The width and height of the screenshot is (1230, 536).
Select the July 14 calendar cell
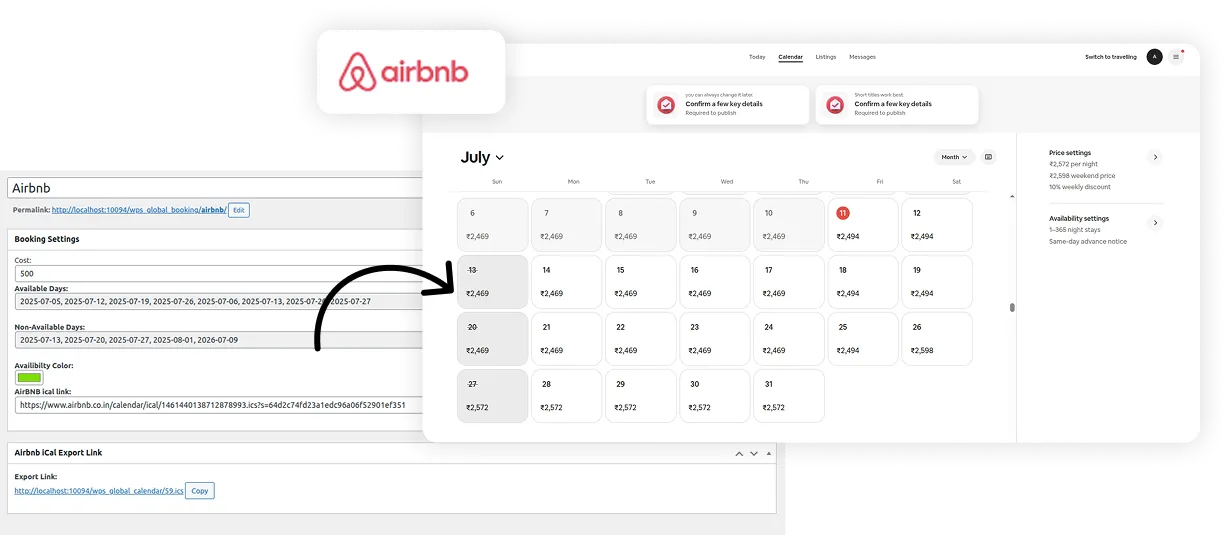[566, 282]
